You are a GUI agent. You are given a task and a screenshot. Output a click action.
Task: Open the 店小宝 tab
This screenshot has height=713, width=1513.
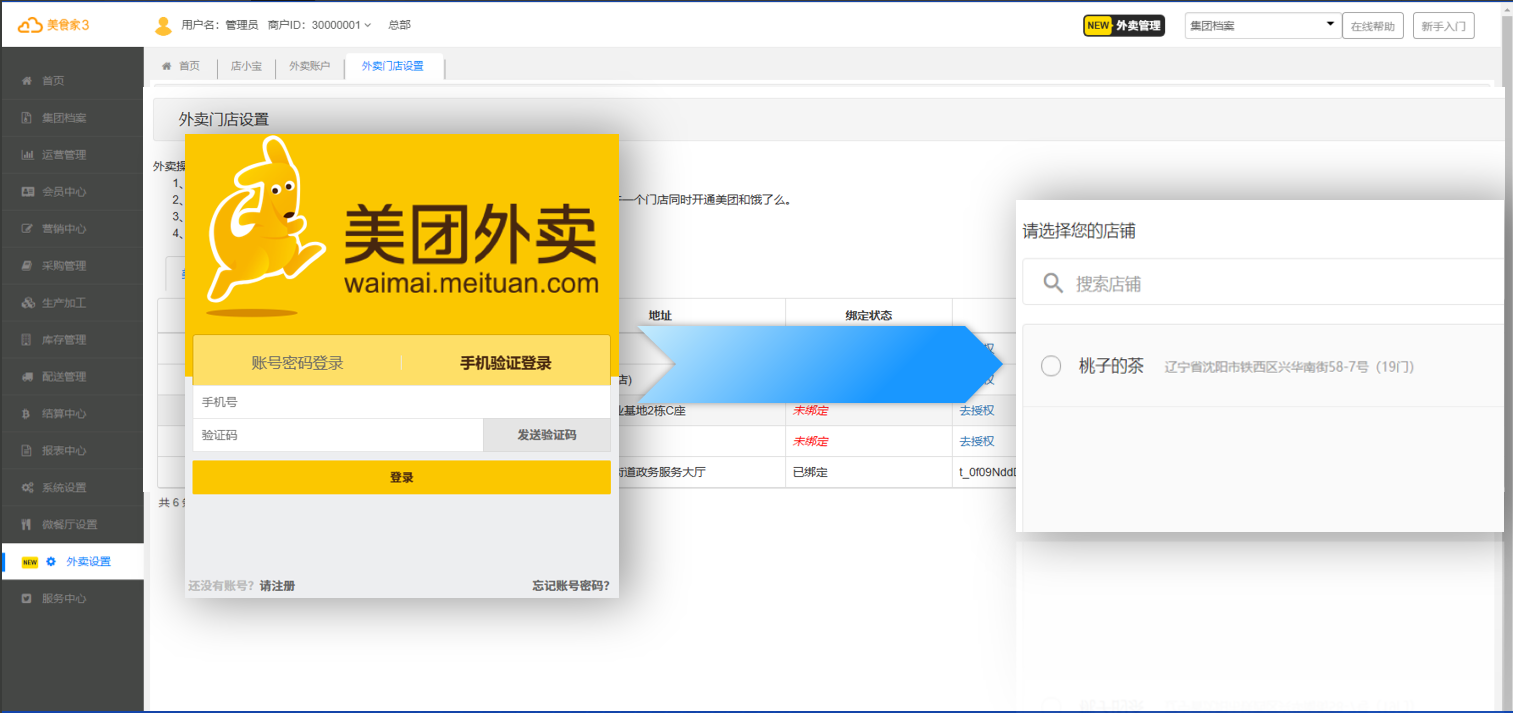(246, 66)
